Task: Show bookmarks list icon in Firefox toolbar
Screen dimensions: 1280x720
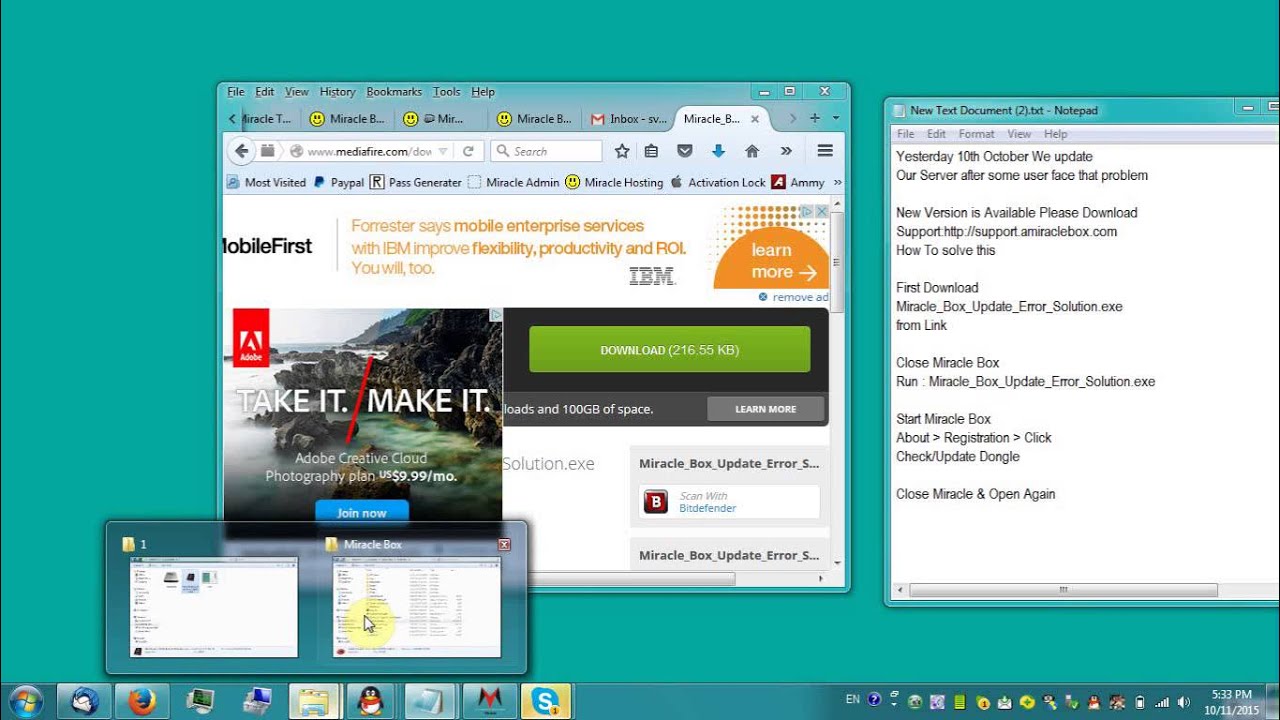Action: (x=651, y=151)
